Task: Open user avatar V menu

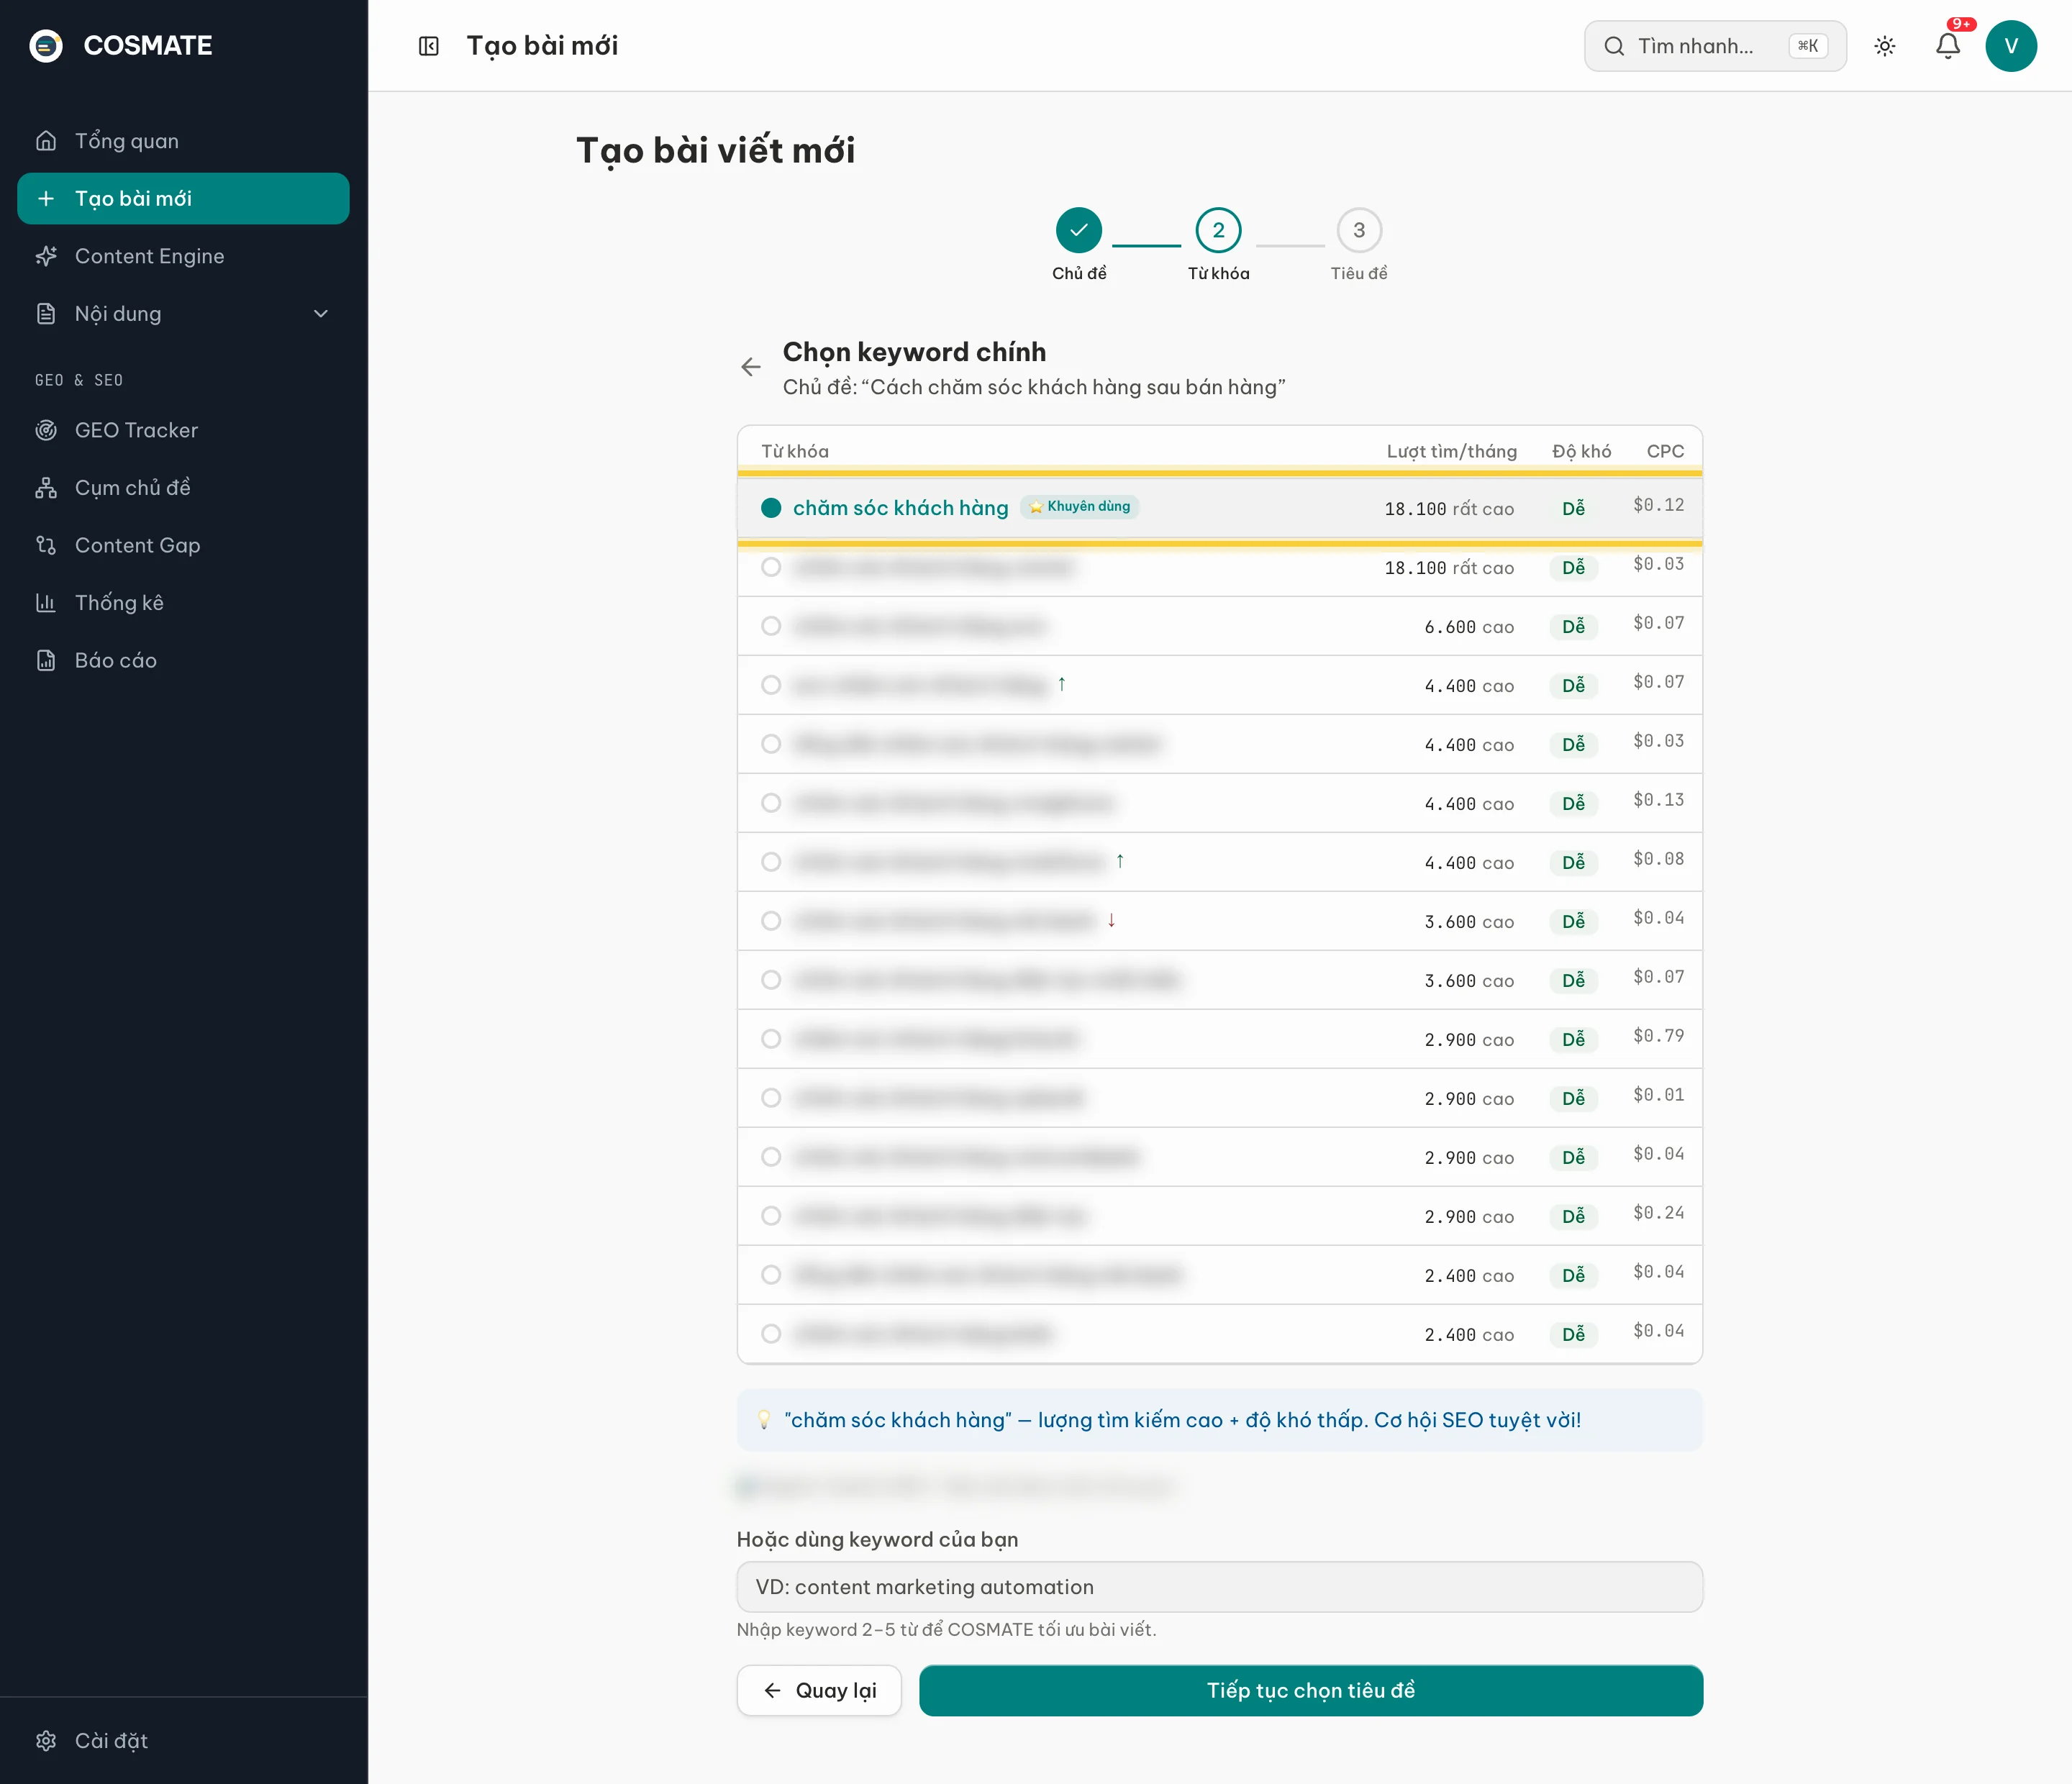Action: [x=2010, y=46]
